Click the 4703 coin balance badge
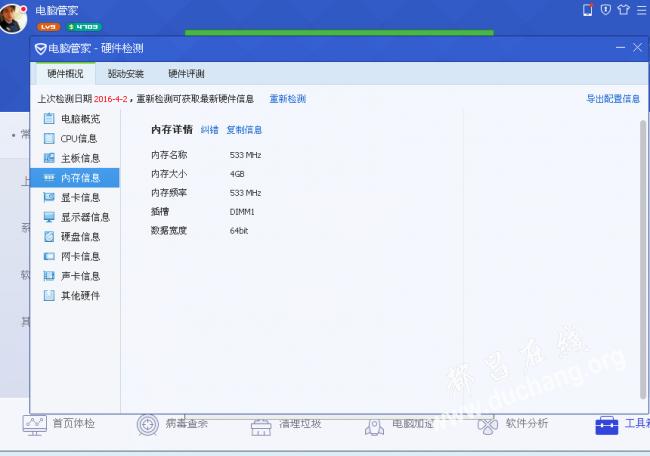This screenshot has height=456, width=650. pos(83,27)
